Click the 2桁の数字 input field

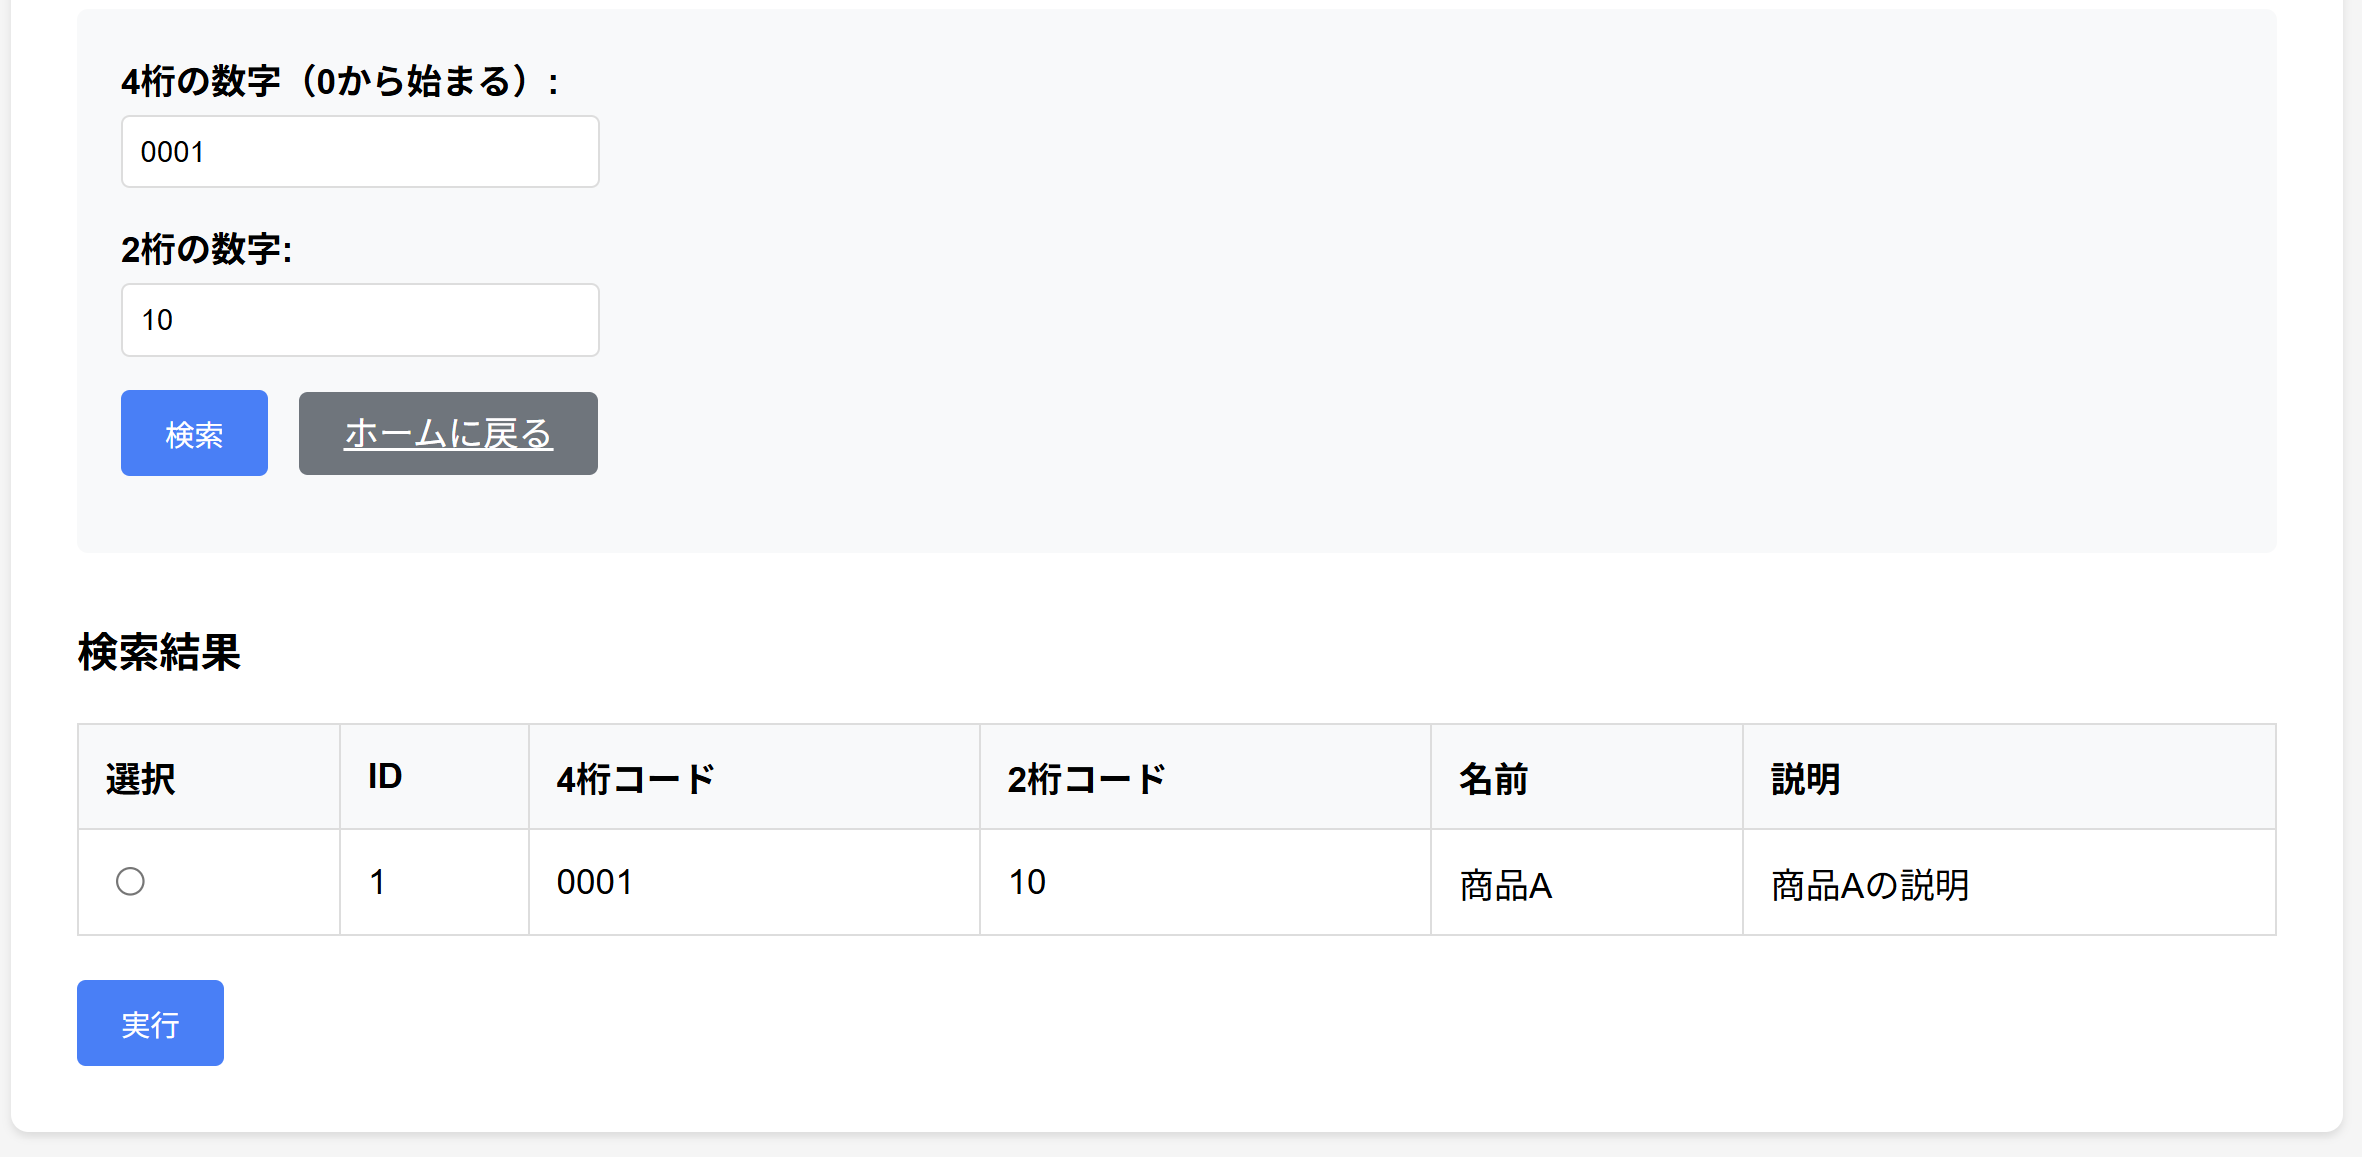[x=359, y=319]
